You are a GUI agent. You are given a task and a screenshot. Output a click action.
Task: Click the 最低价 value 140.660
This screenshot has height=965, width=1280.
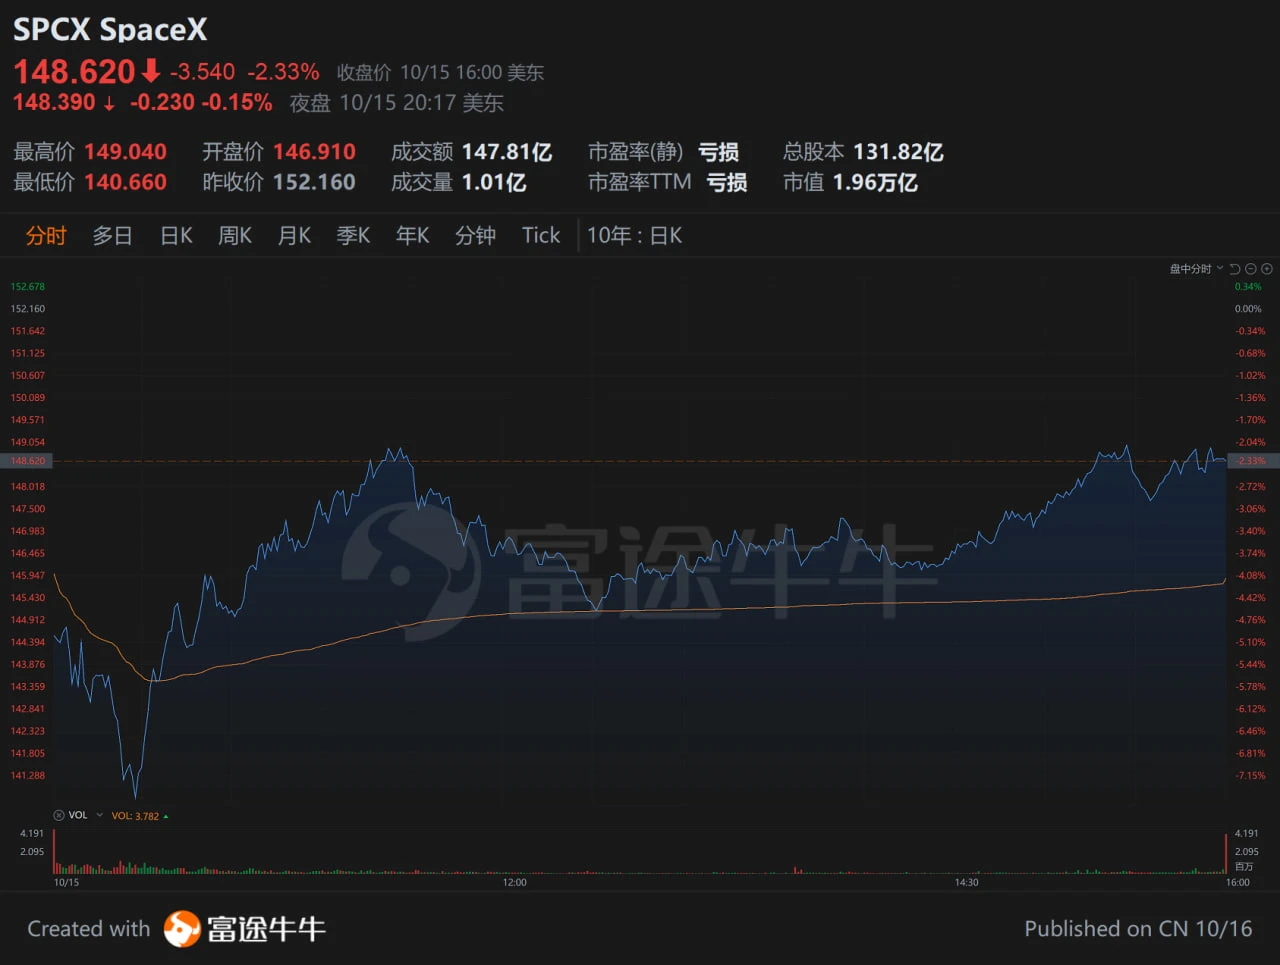125,182
